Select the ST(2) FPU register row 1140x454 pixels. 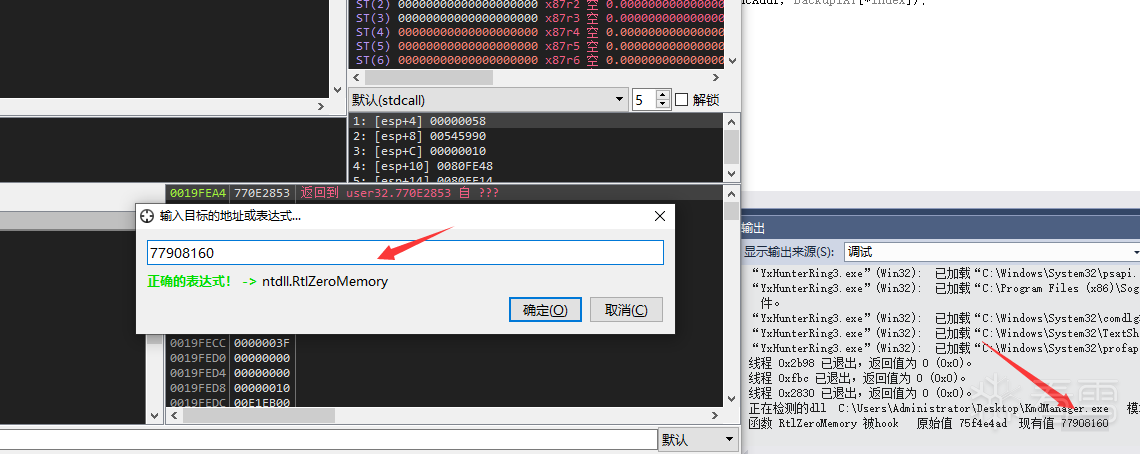537,4
